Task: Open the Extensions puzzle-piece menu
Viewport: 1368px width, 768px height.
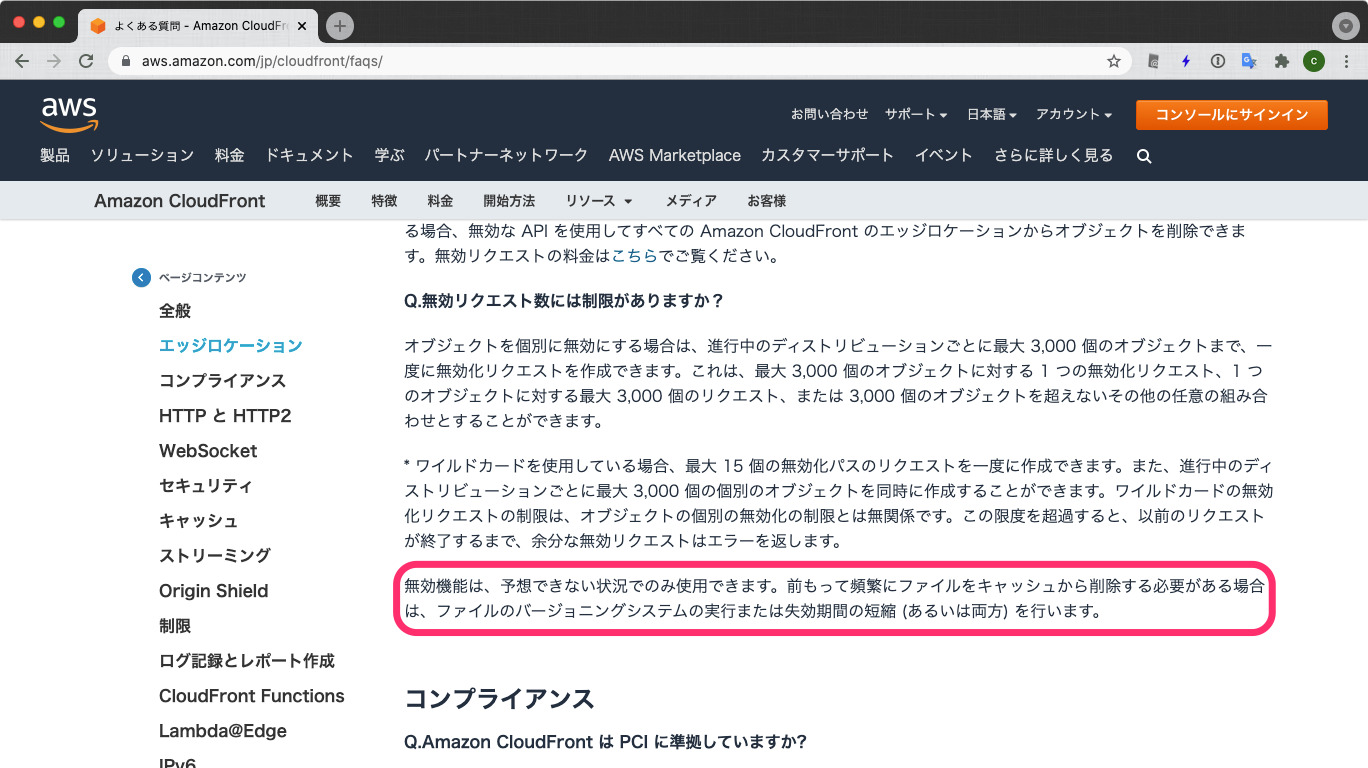Action: pos(1281,61)
